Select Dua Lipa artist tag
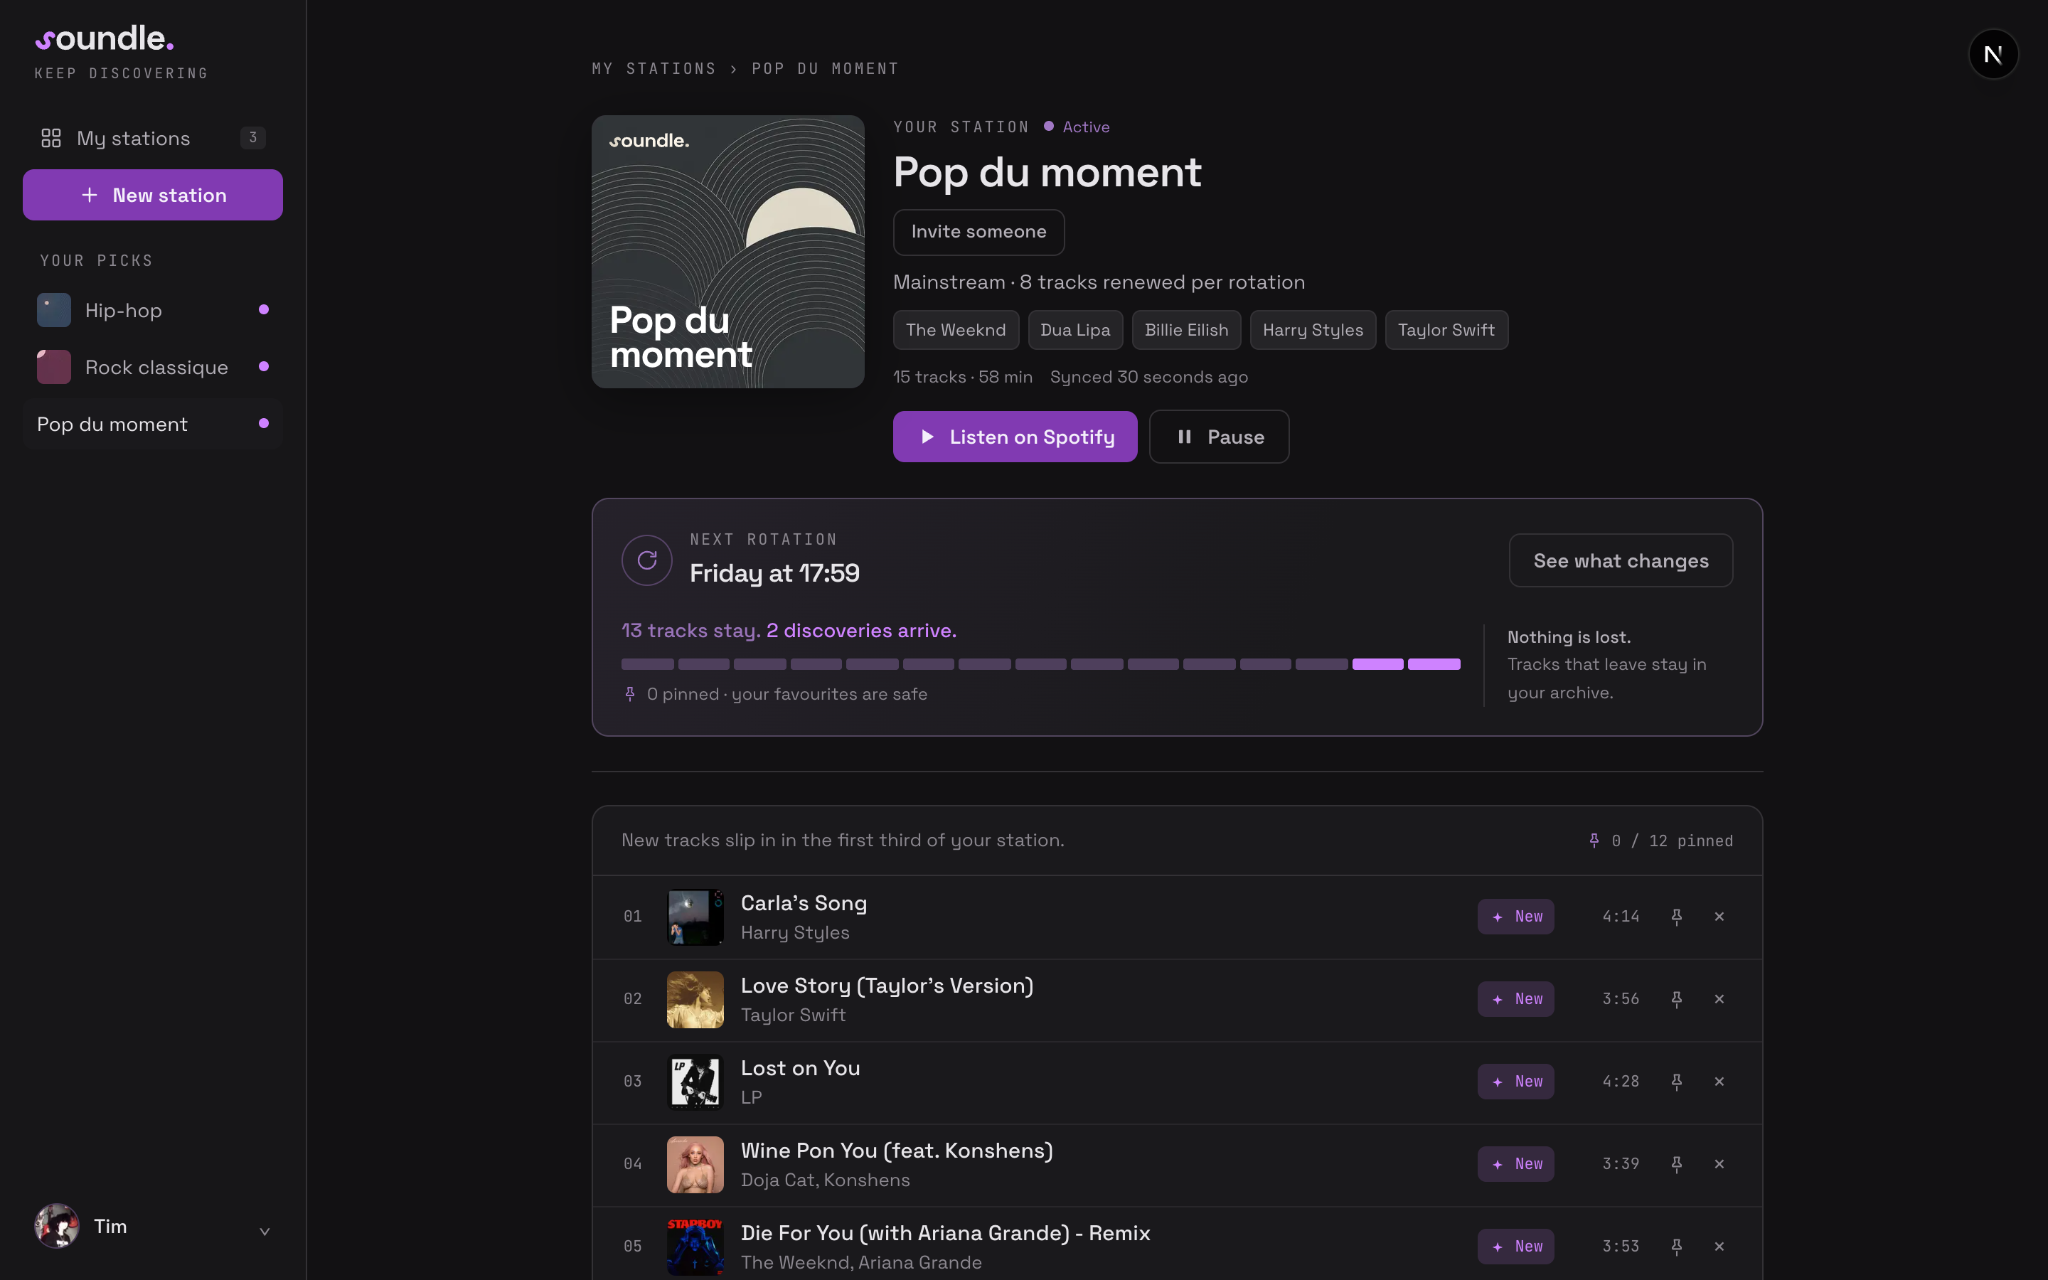 1075,330
